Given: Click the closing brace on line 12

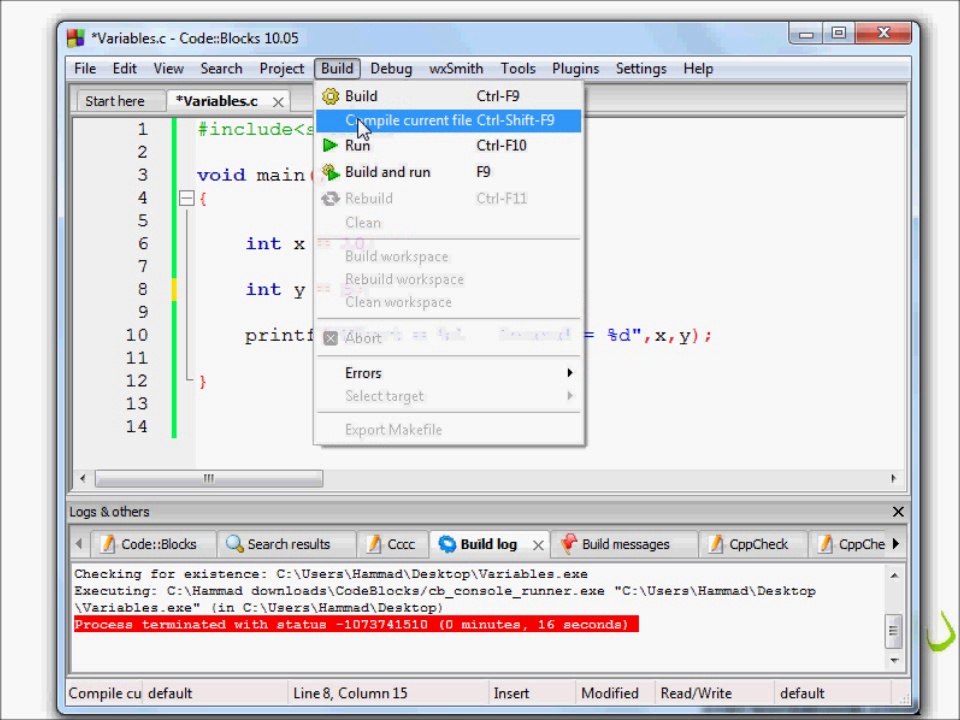Looking at the screenshot, I should coord(203,381).
